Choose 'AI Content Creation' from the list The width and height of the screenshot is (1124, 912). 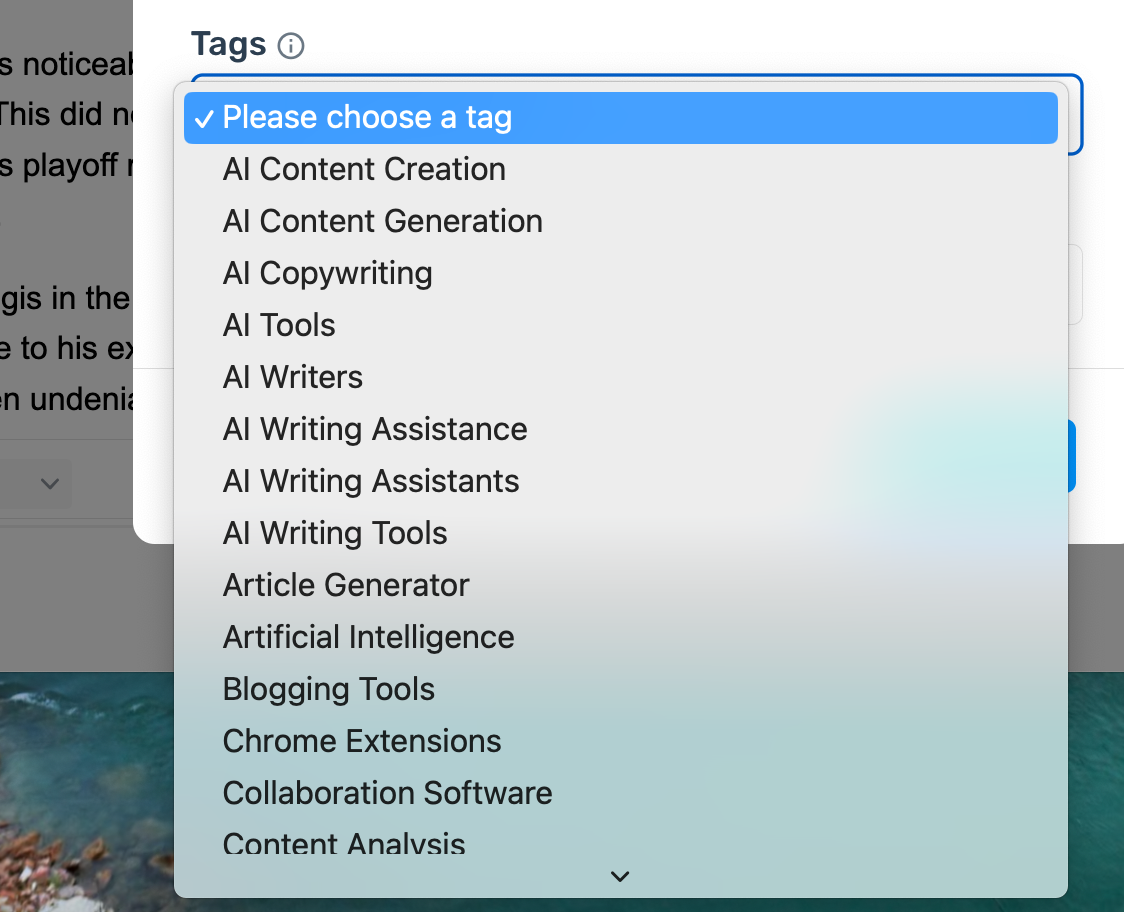(x=364, y=170)
